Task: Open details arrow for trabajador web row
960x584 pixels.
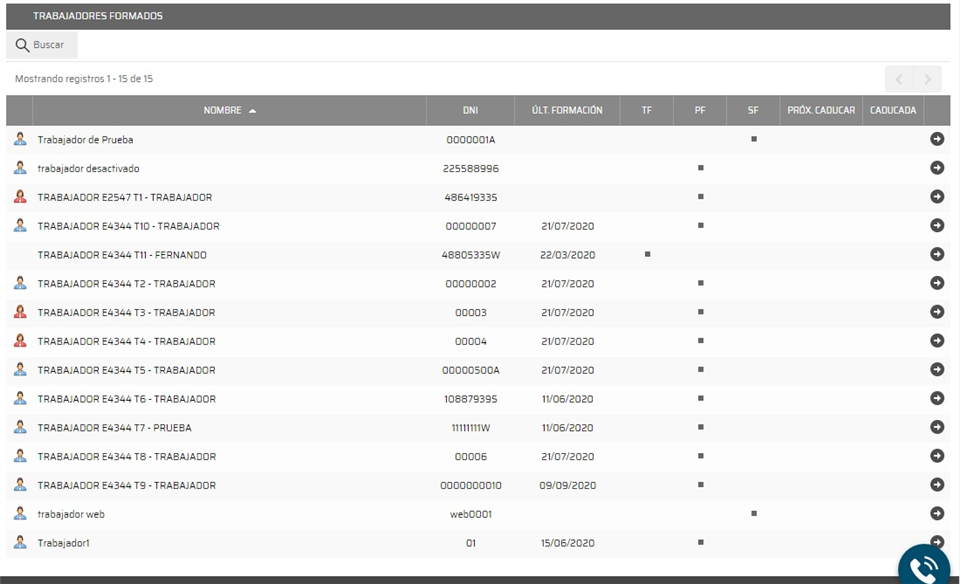Action: tap(937, 513)
